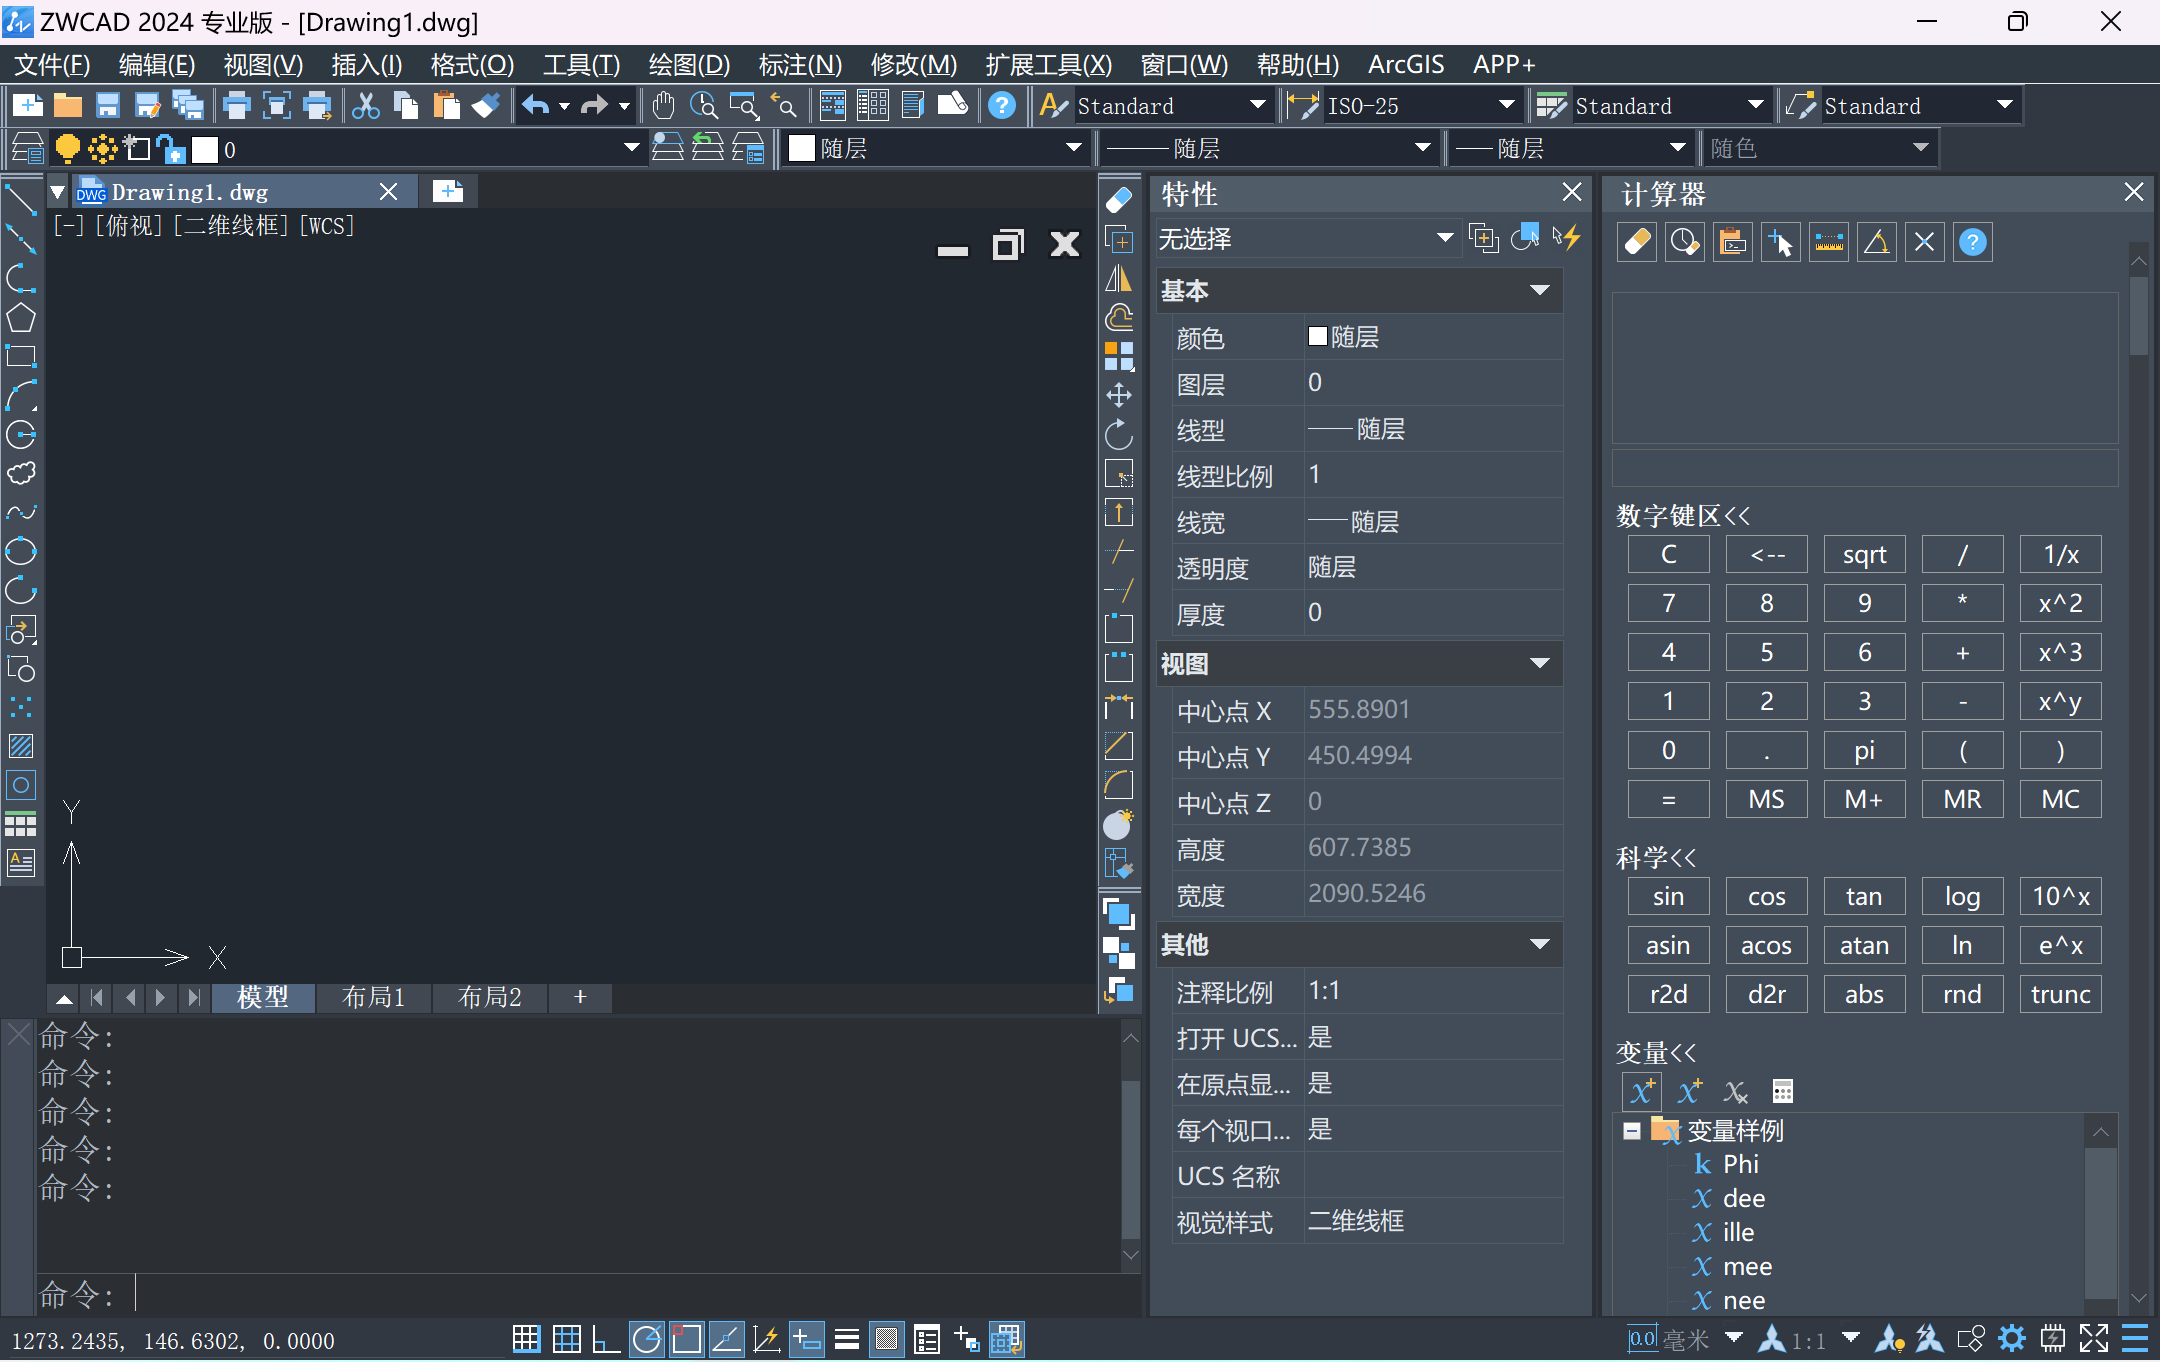Click the Quick Select icon in Properties

point(1566,238)
